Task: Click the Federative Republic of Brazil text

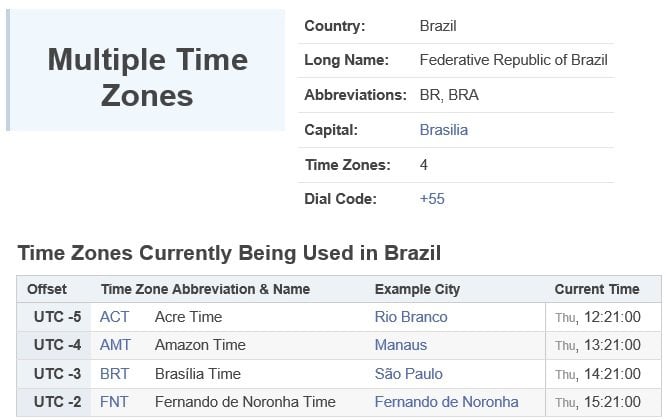Action: (x=514, y=60)
